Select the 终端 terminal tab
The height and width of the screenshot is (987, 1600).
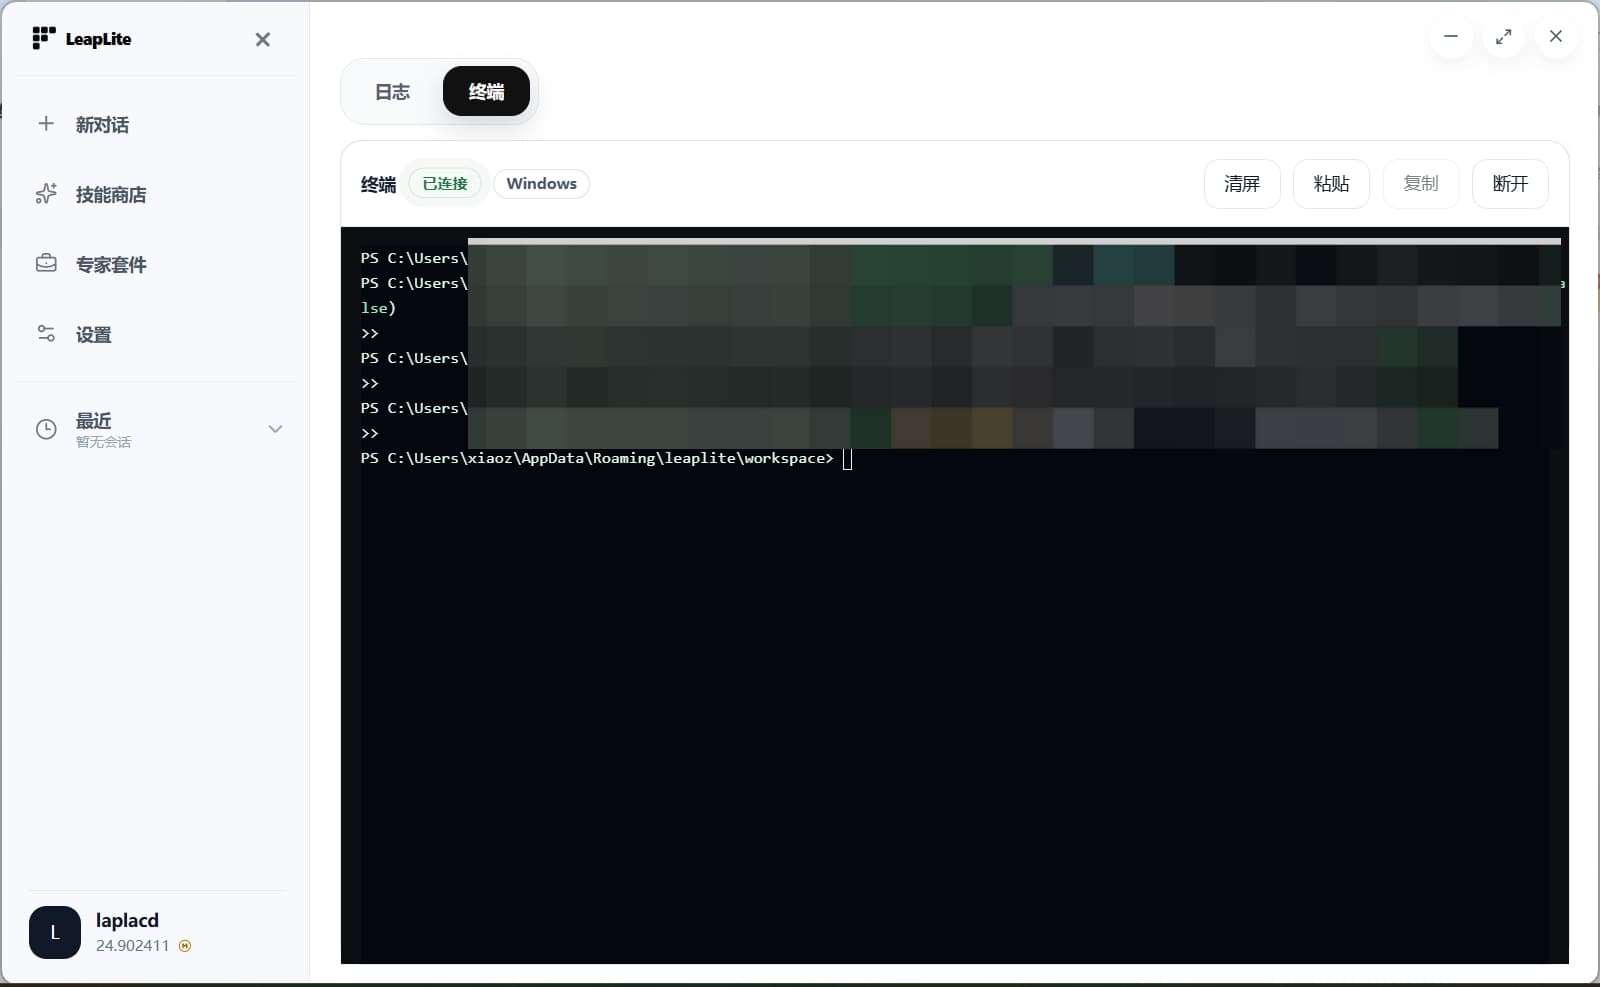tap(486, 92)
